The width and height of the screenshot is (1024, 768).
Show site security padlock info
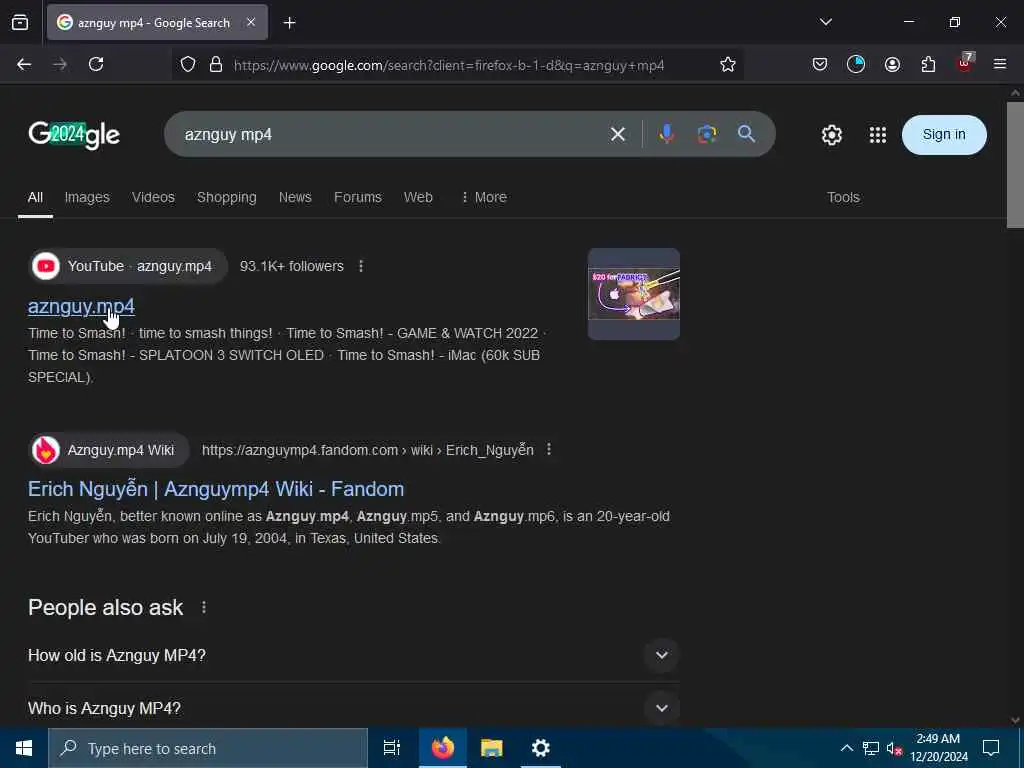click(216, 65)
